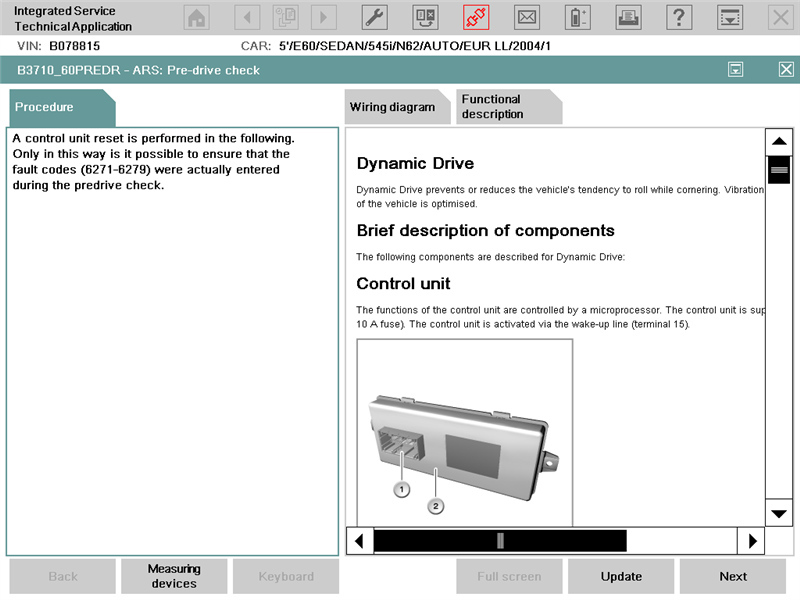Click the Control unit heading
Viewport: 800px width, 600px height.
403,284
